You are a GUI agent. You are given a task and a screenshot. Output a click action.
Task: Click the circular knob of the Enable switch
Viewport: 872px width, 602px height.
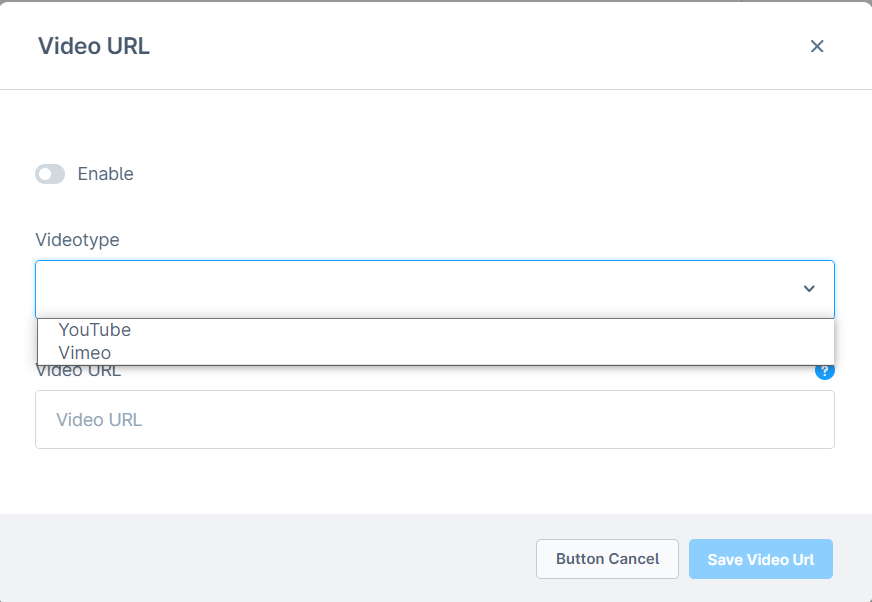click(x=44, y=174)
